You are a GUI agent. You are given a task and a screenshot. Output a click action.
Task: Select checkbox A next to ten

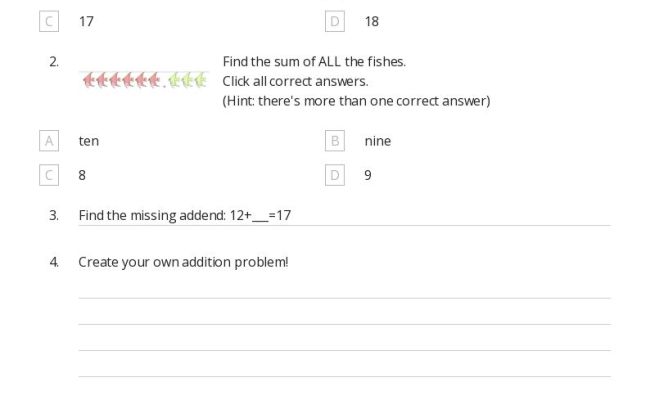(49, 141)
